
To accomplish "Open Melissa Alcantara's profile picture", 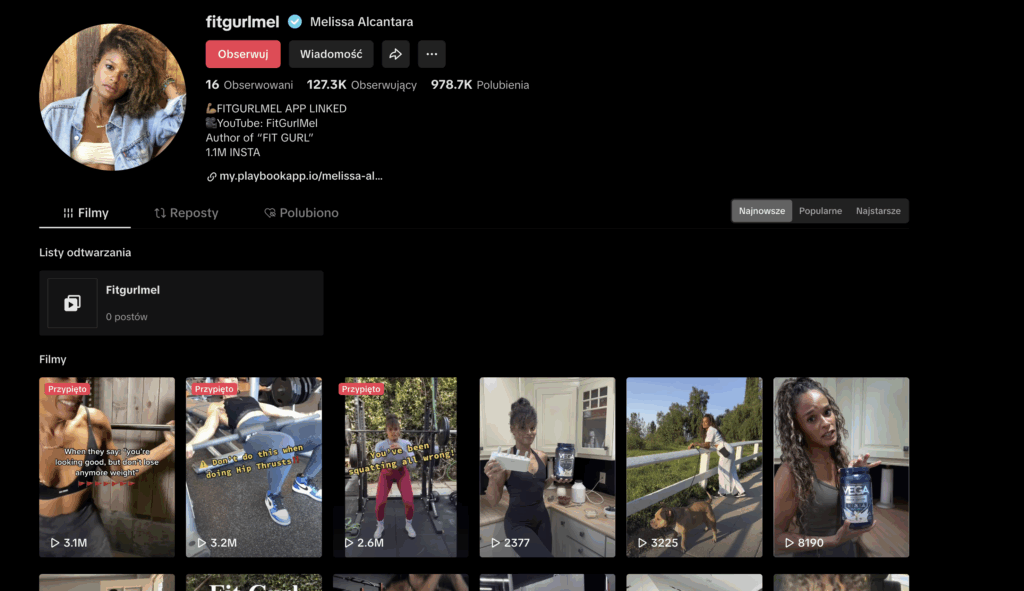I will tap(112, 98).
